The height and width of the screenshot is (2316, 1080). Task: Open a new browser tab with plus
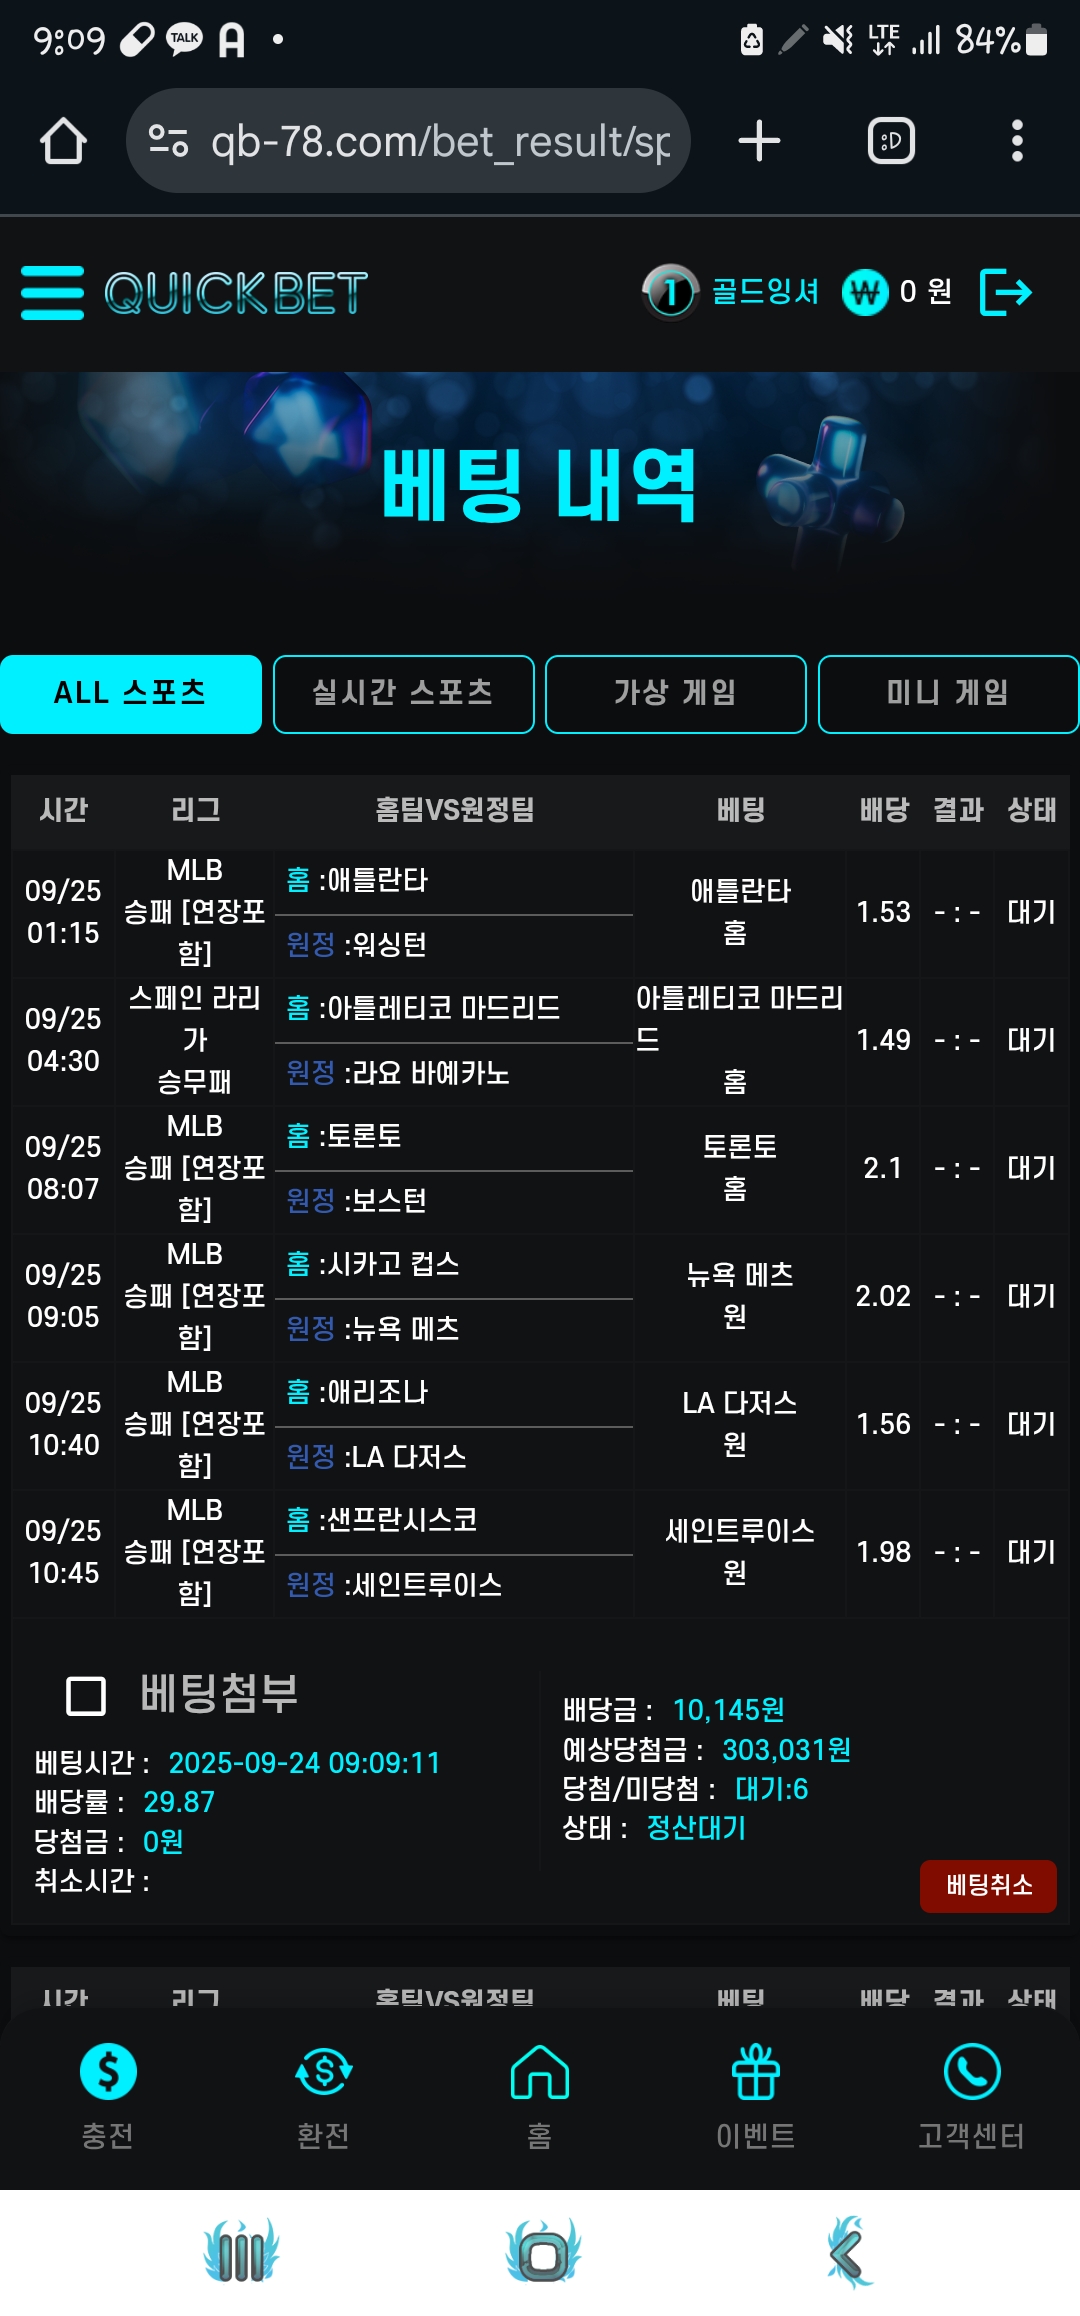coord(759,141)
